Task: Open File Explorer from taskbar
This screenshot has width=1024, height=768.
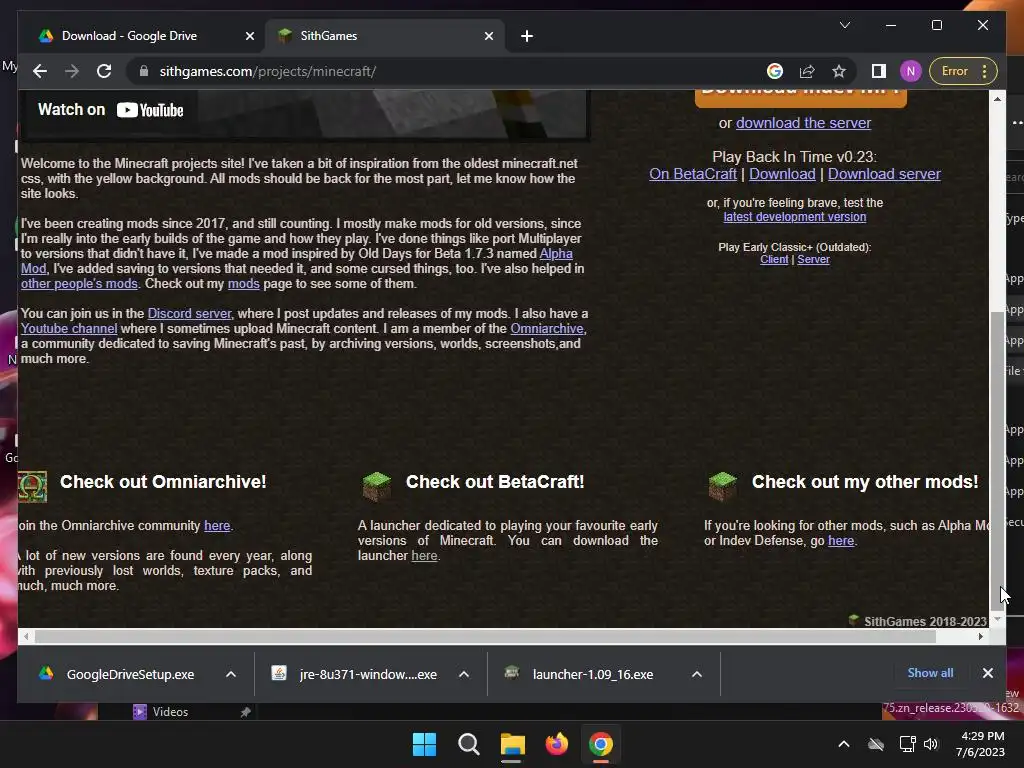Action: point(513,744)
